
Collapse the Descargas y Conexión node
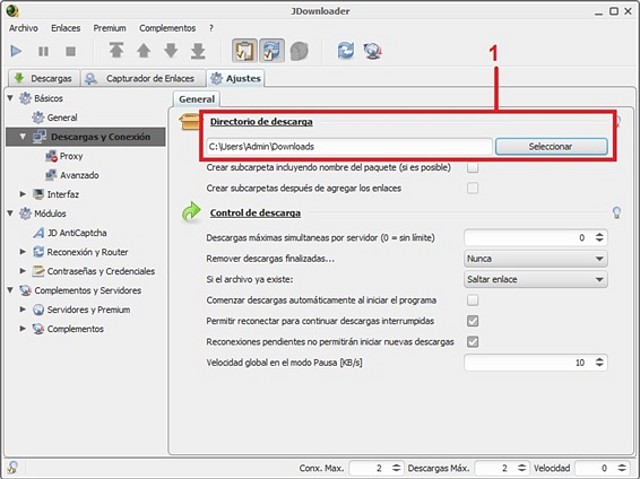(23, 136)
